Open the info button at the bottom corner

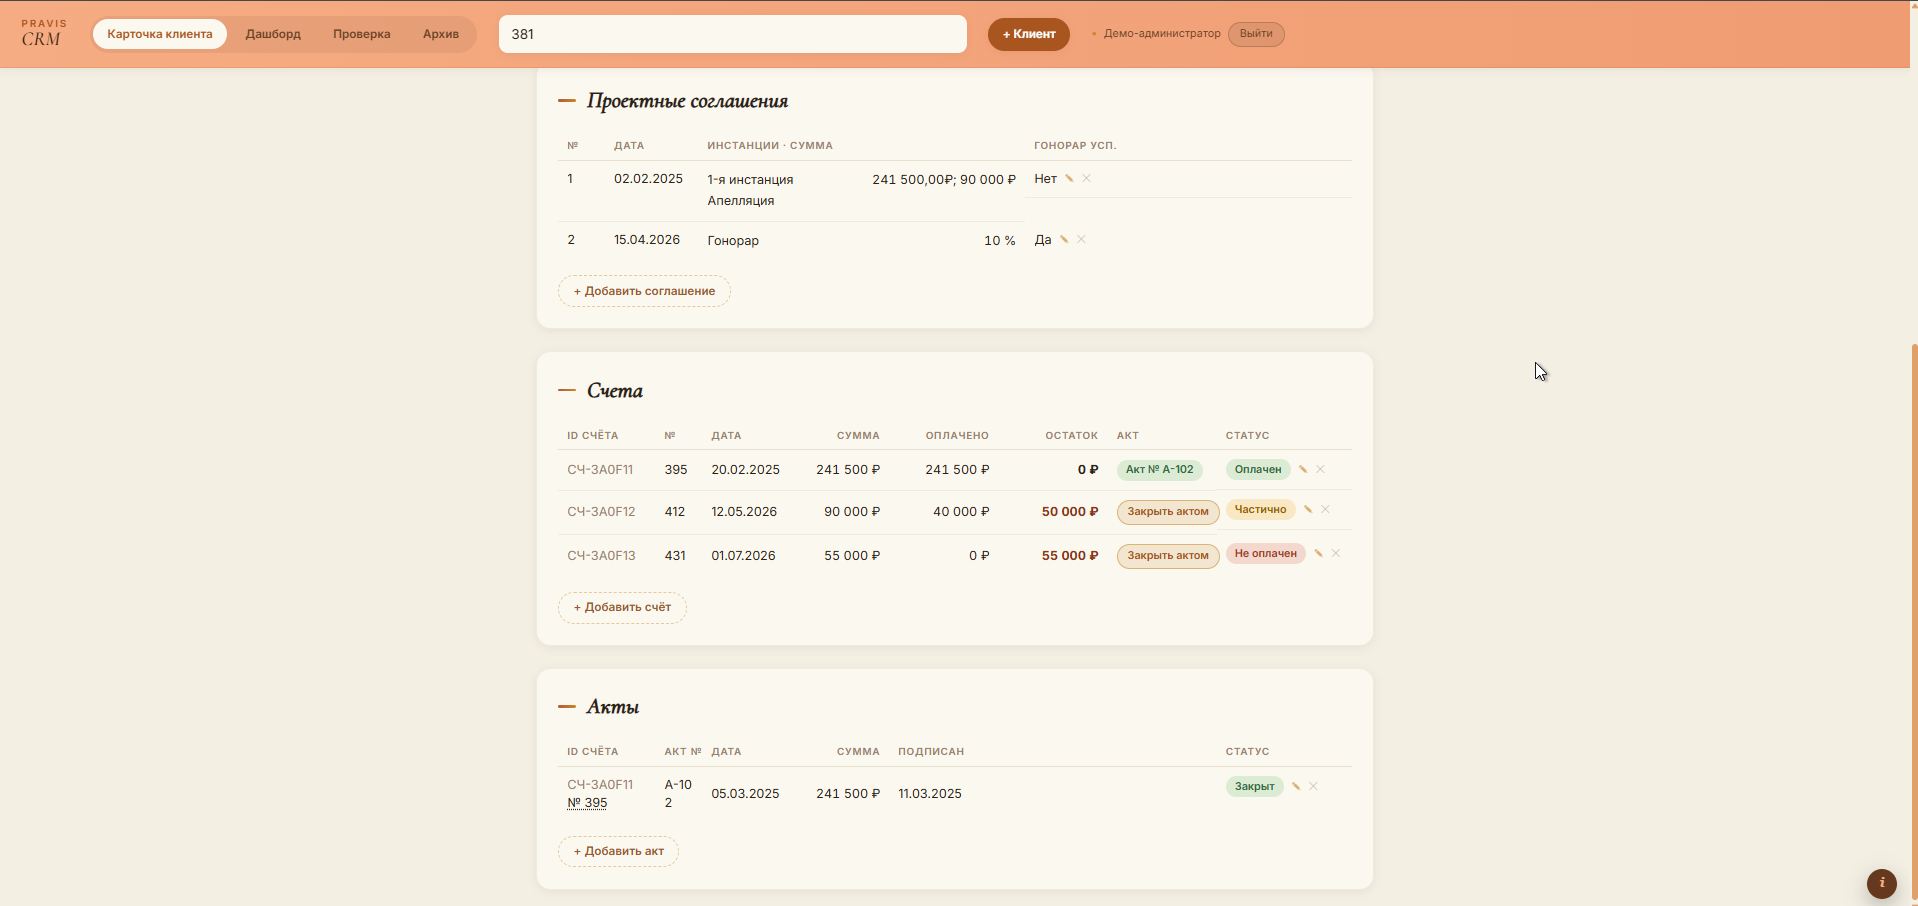tap(1882, 883)
